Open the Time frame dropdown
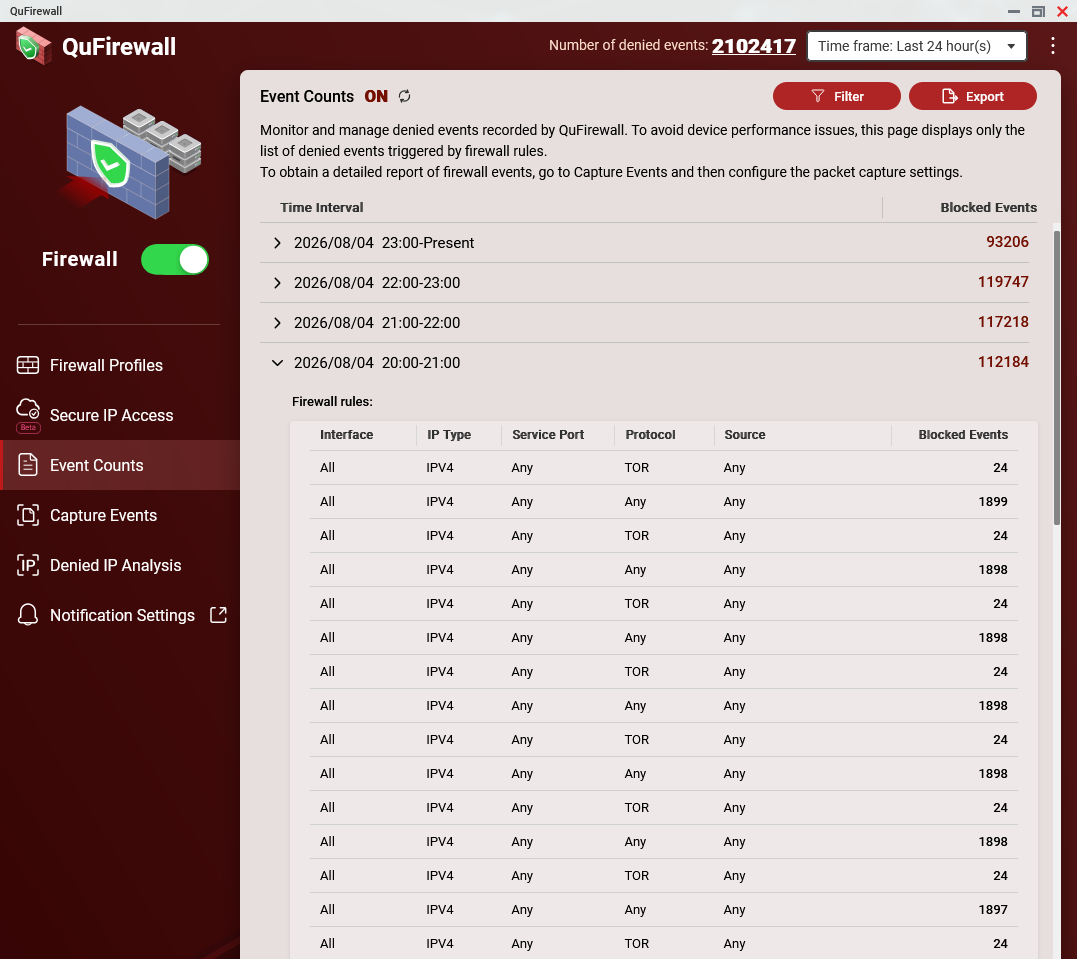Image resolution: width=1077 pixels, height=959 pixels. 916,46
